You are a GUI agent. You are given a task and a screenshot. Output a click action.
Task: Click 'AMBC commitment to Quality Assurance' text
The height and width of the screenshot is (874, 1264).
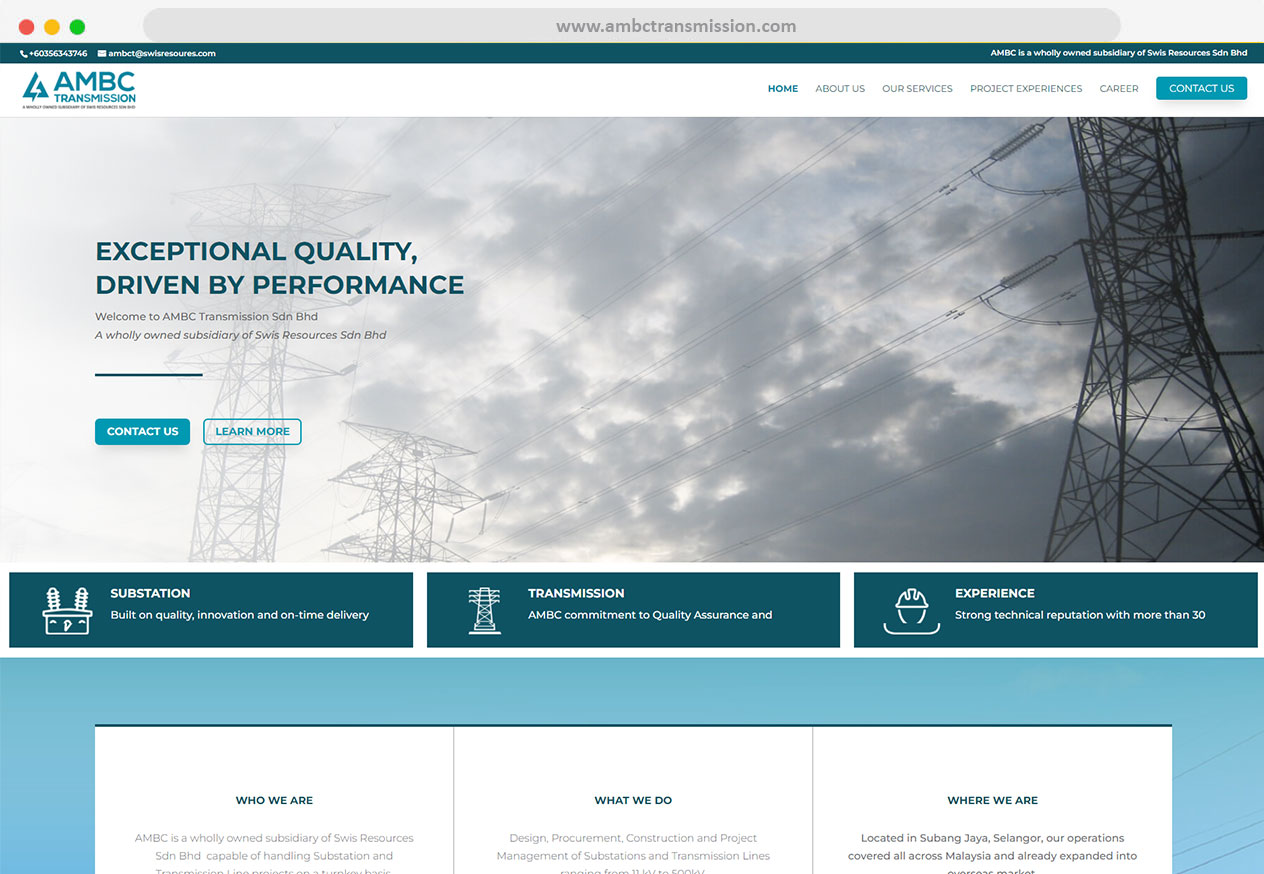650,615
